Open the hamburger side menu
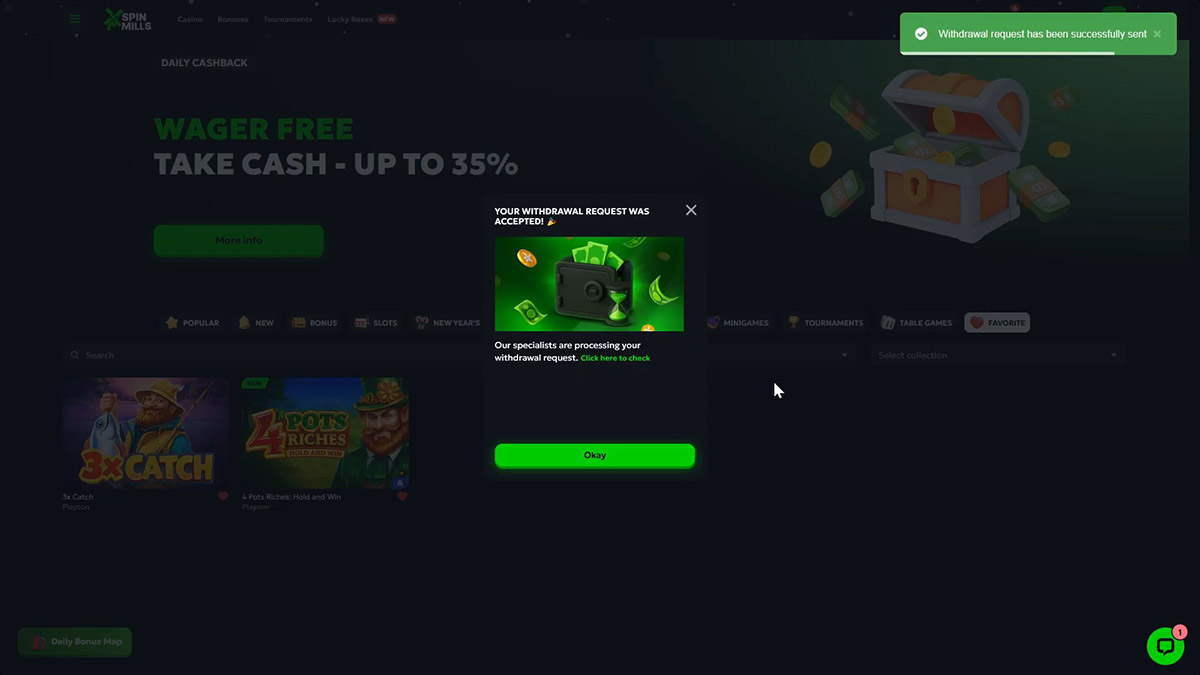Image resolution: width=1200 pixels, height=675 pixels. (x=75, y=19)
